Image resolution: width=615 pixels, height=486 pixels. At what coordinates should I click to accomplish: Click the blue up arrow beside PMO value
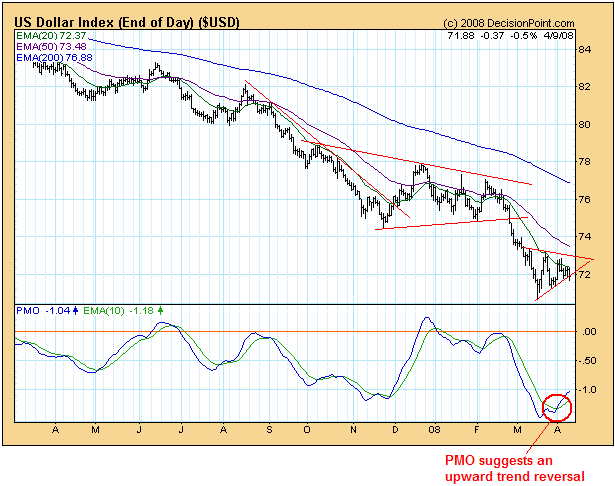point(75,311)
